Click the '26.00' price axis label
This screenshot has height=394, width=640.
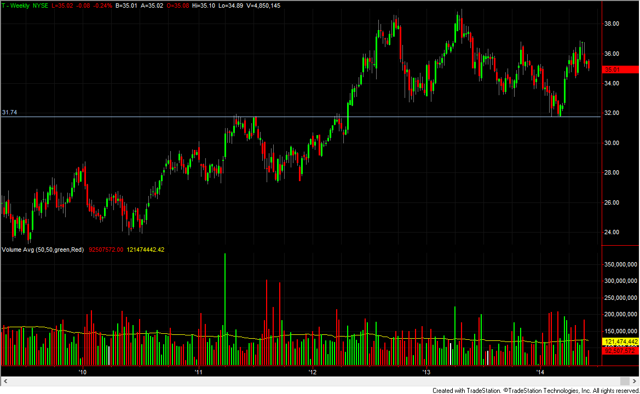point(611,203)
